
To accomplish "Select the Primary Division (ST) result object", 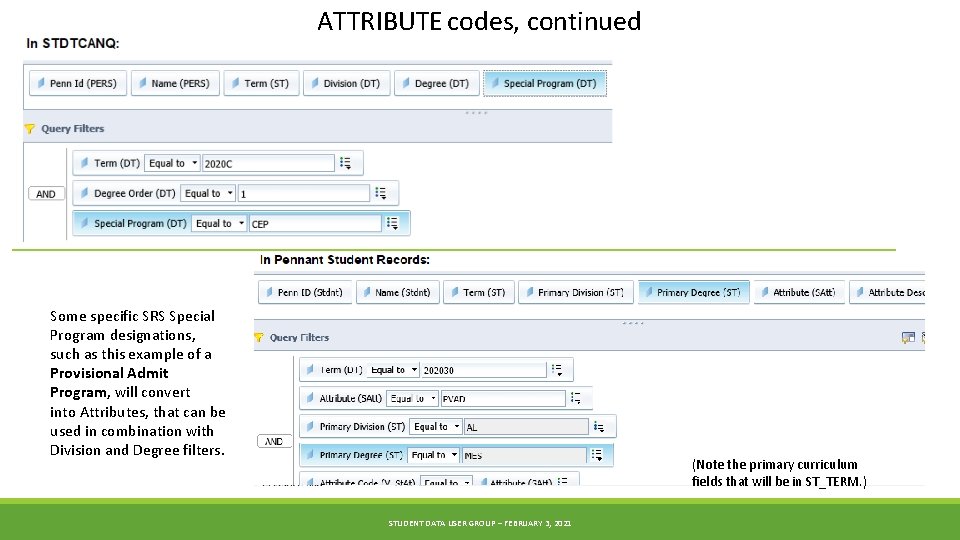I will click(x=576, y=293).
